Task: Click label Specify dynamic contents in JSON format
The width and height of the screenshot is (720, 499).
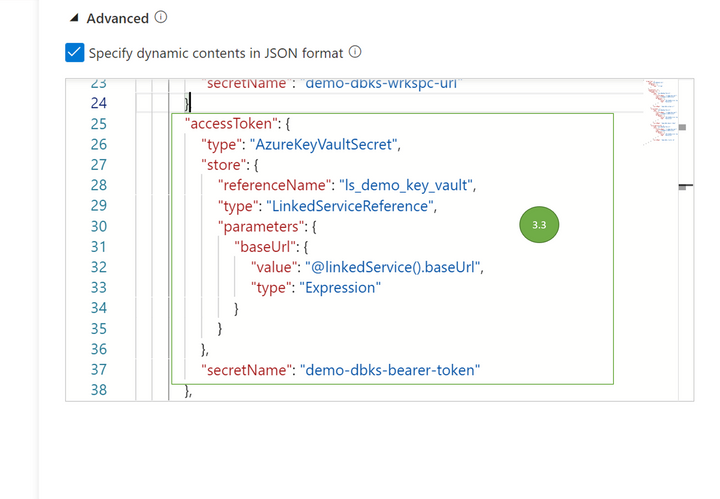Action: pyautogui.click(x=216, y=53)
